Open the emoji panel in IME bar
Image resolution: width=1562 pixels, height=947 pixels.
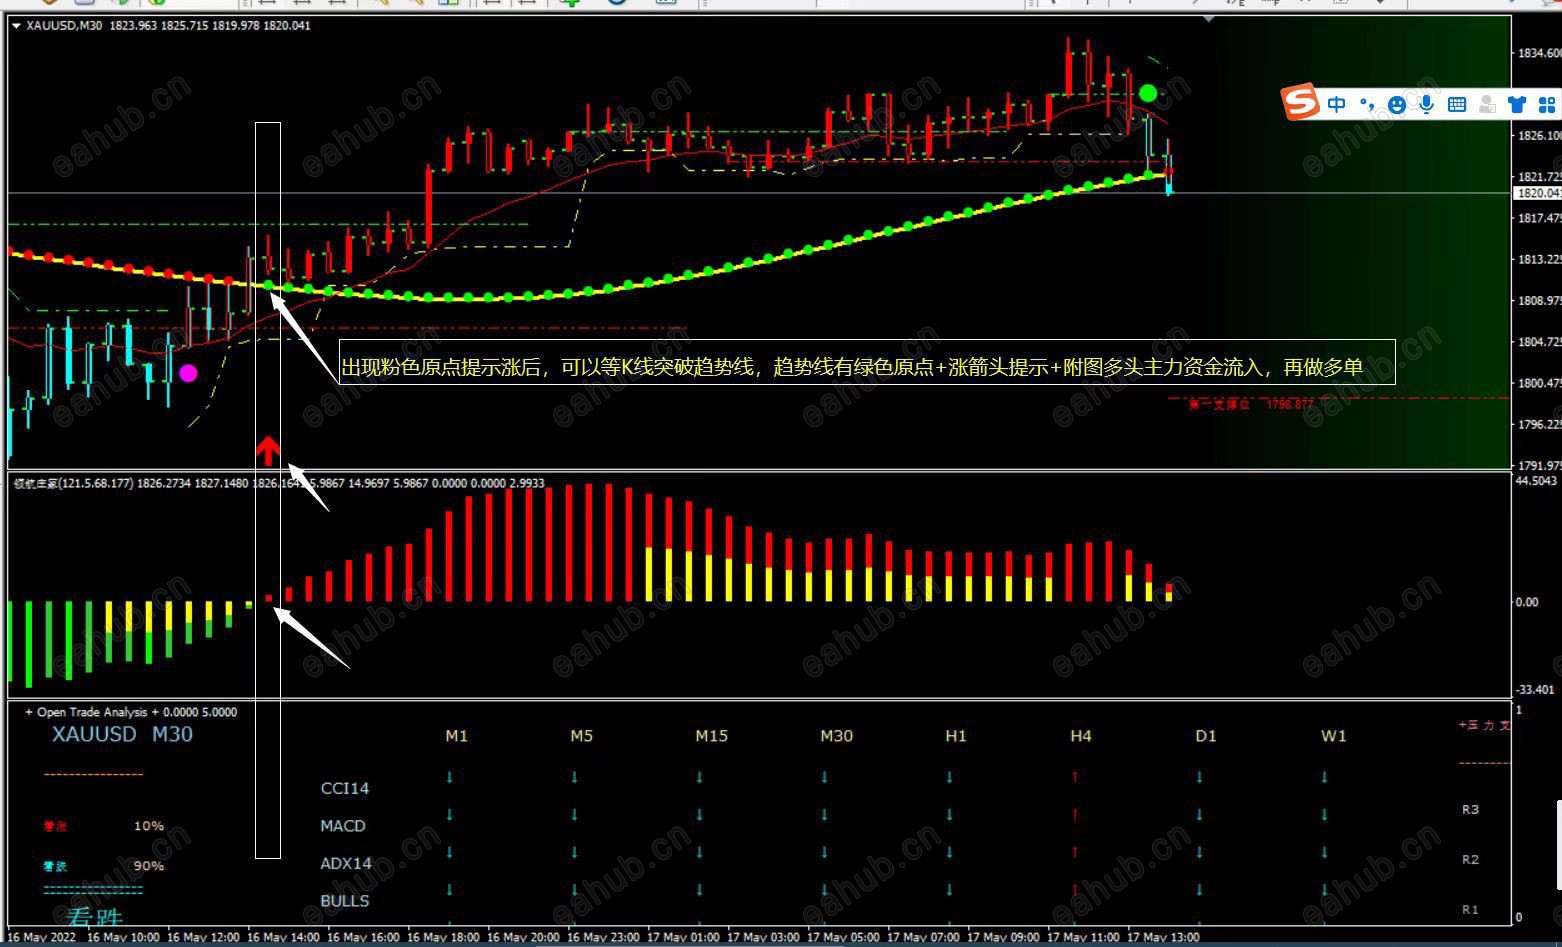point(1397,104)
